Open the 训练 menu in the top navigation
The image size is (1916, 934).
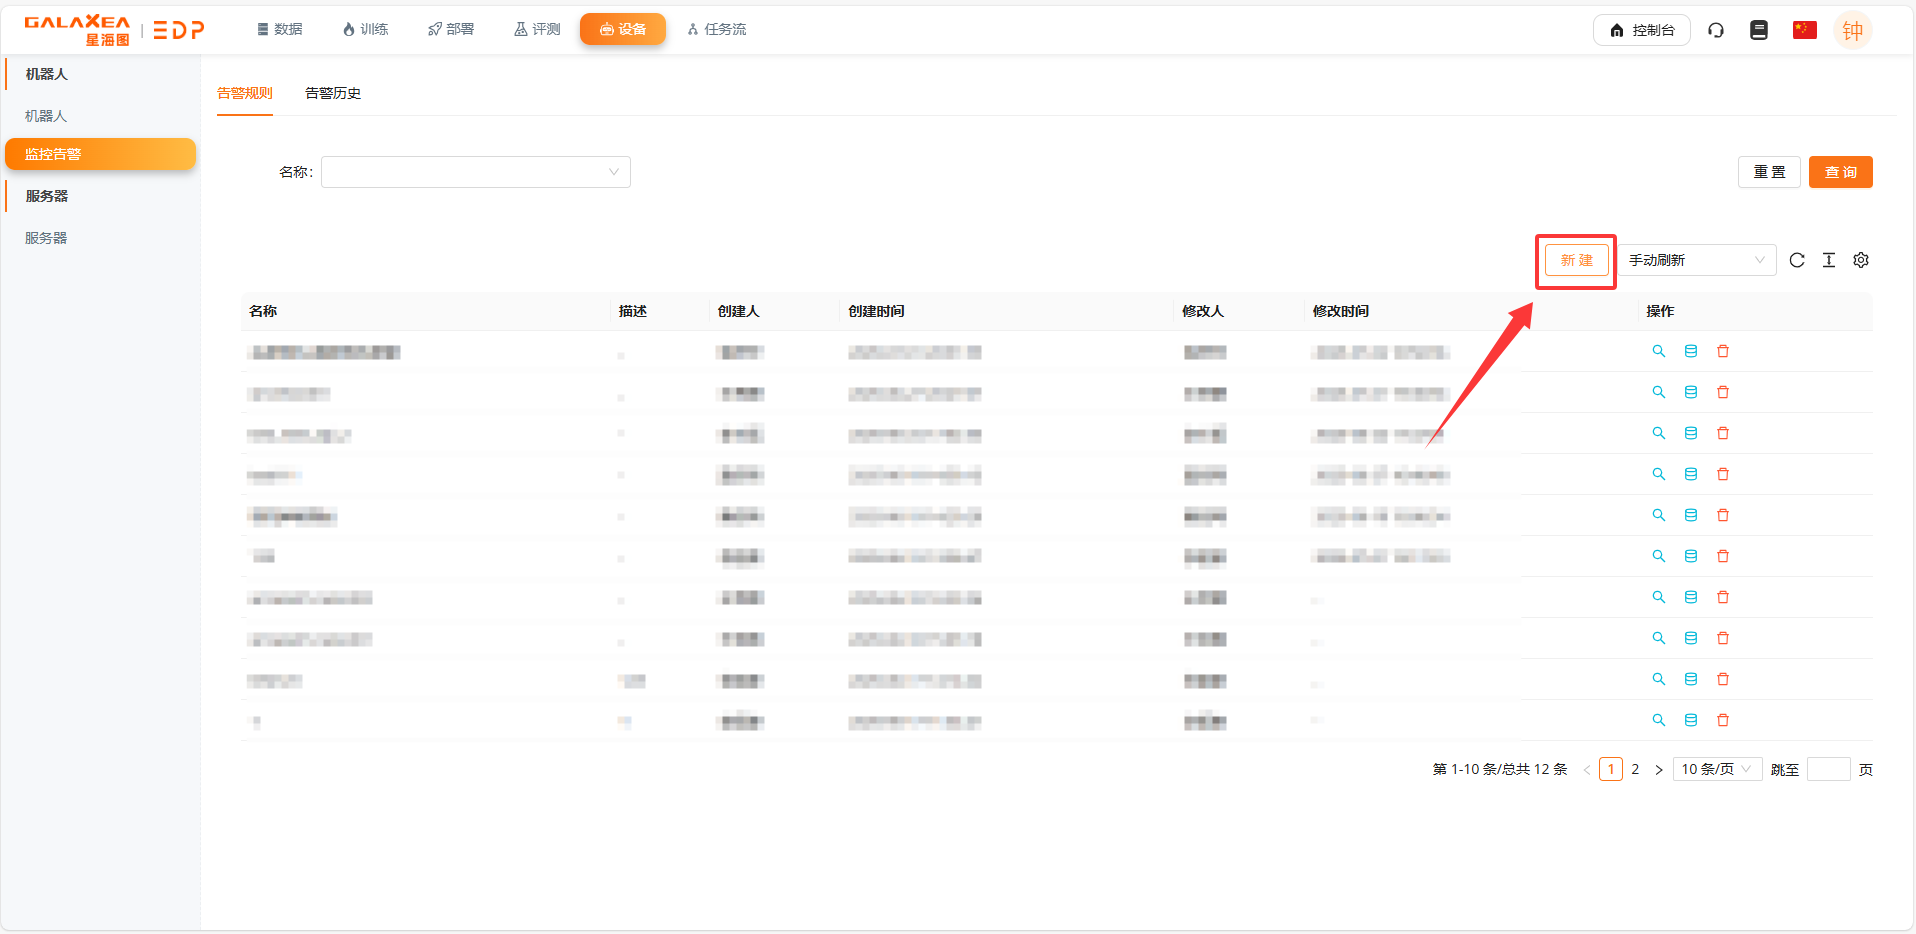[365, 29]
